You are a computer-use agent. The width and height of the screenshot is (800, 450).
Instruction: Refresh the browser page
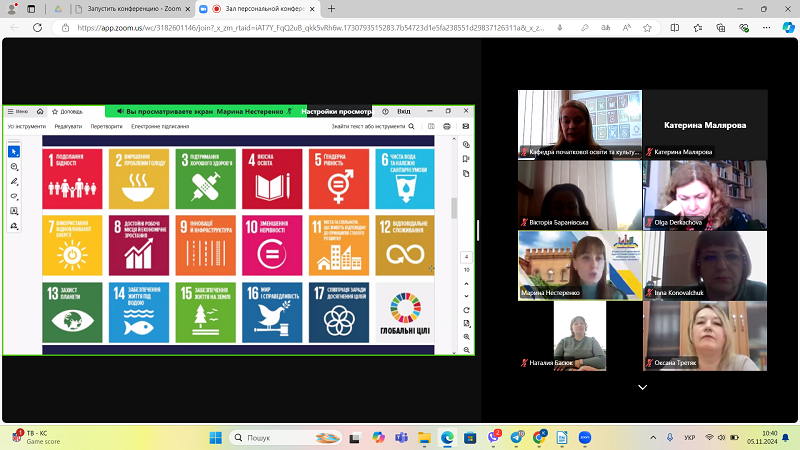[37, 28]
